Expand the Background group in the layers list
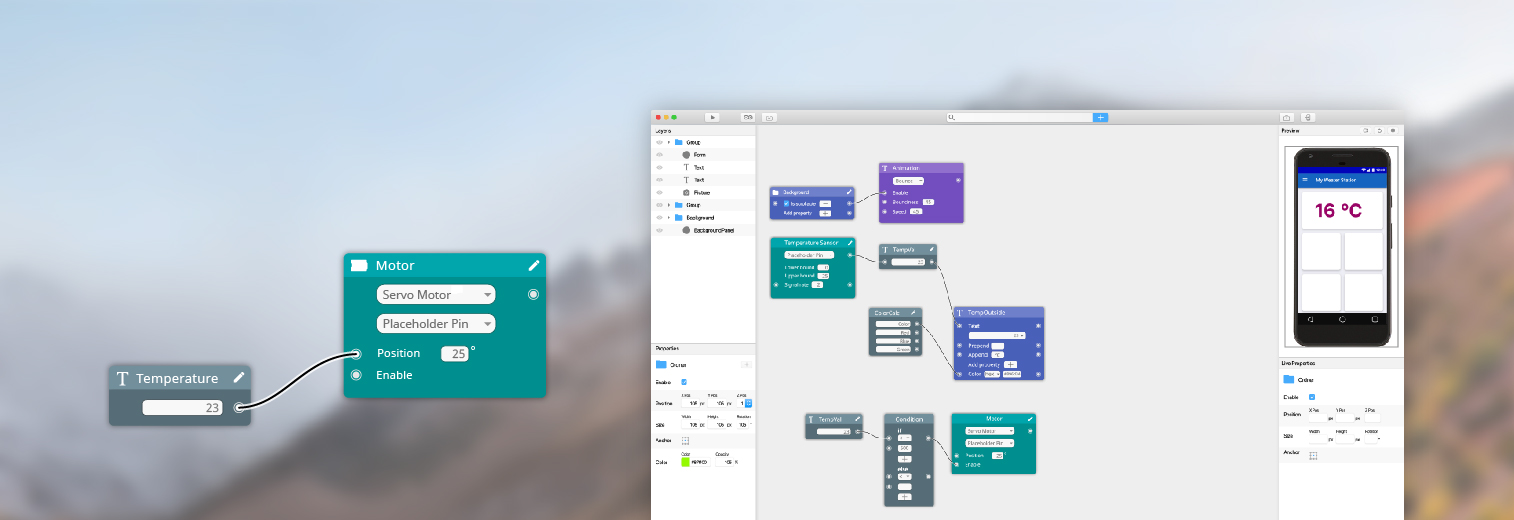 [668, 217]
